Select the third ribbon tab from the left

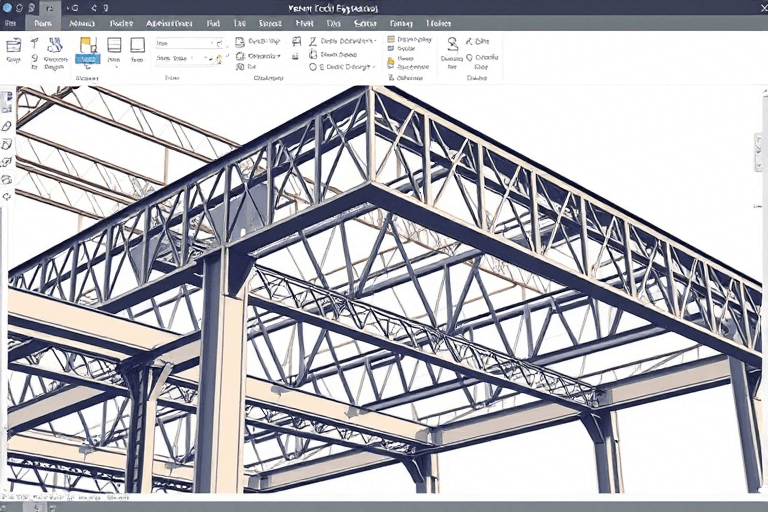82,22
